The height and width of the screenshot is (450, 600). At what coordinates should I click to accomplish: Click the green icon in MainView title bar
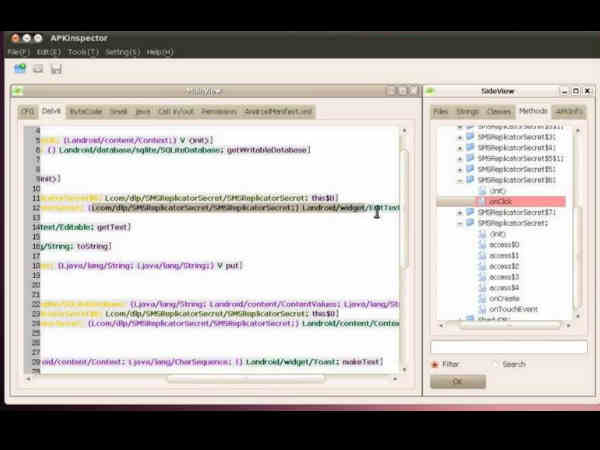click(18, 91)
